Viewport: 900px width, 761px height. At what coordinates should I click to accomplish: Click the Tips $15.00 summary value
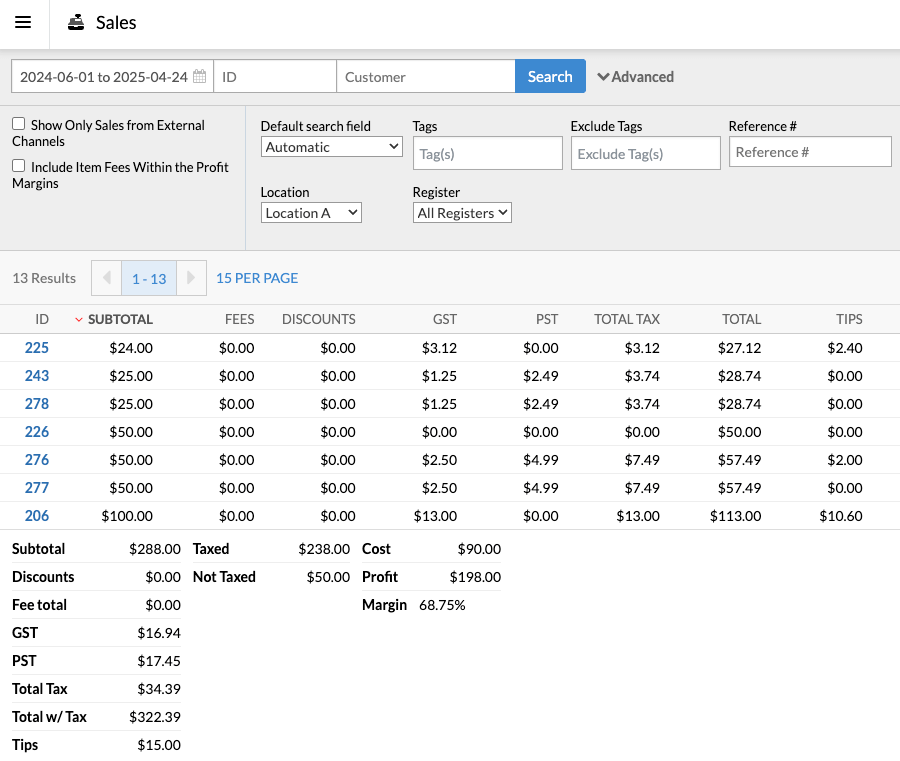[159, 745]
